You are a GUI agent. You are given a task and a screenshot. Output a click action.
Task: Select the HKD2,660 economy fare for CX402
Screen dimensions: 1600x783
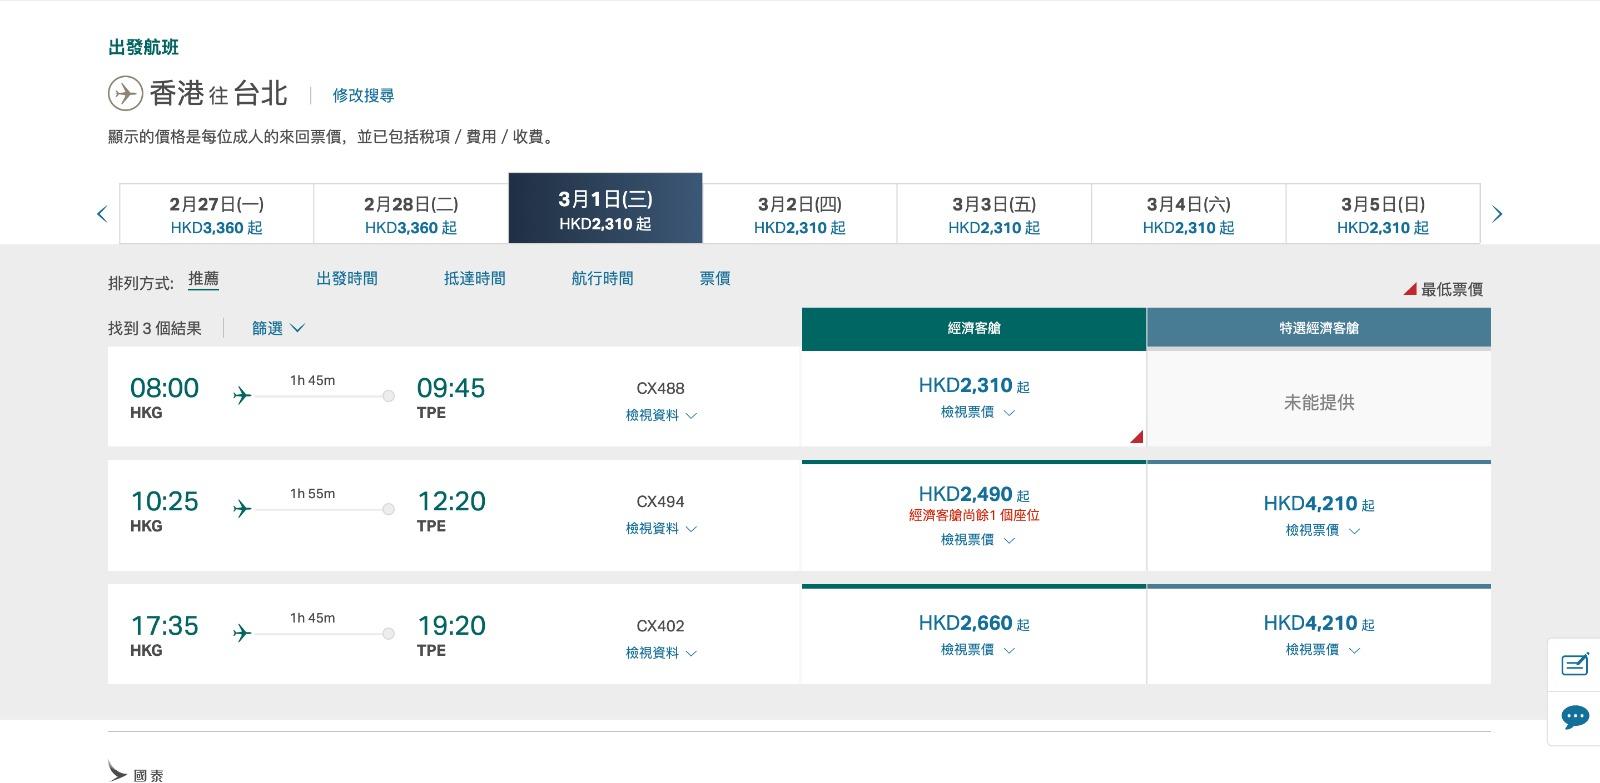tap(973, 624)
